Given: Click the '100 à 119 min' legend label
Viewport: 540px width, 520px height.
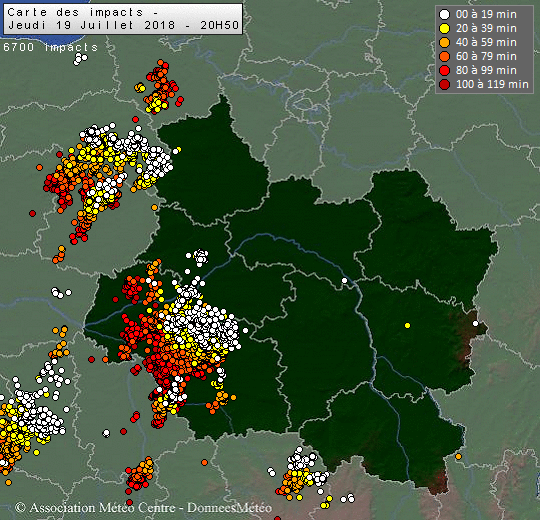Looking at the screenshot, I should (x=492, y=84).
